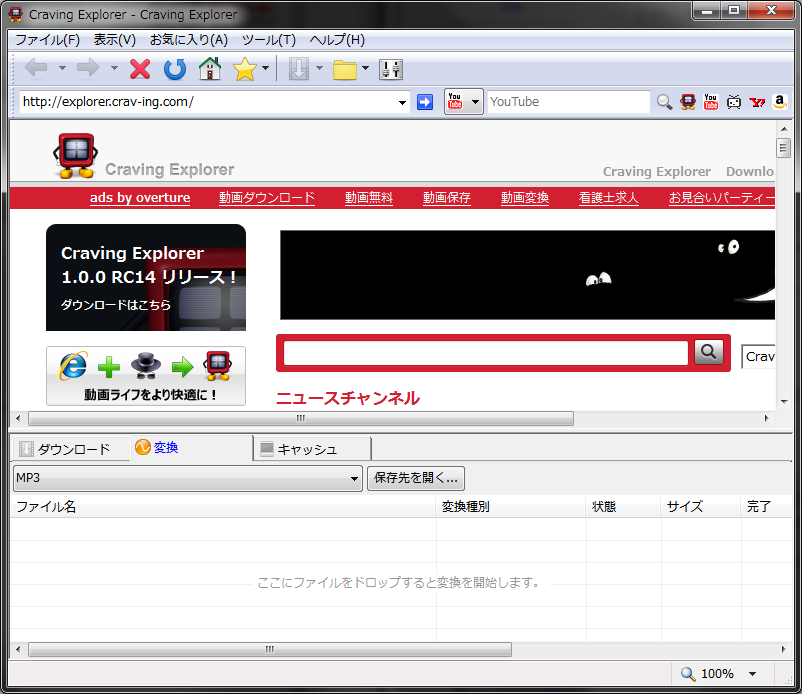Open the ツール(T) menu

coord(269,40)
